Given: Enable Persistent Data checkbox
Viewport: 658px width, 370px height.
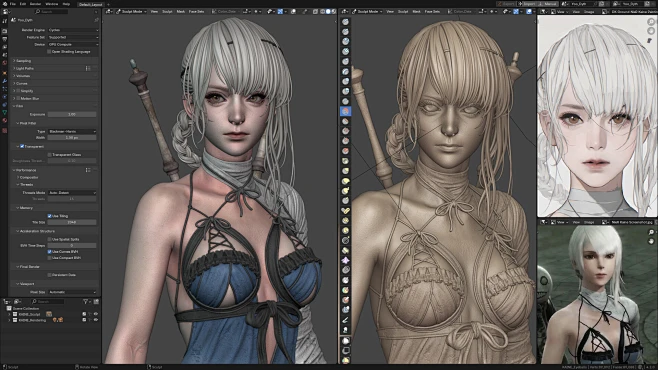Looking at the screenshot, I should [x=49, y=275].
